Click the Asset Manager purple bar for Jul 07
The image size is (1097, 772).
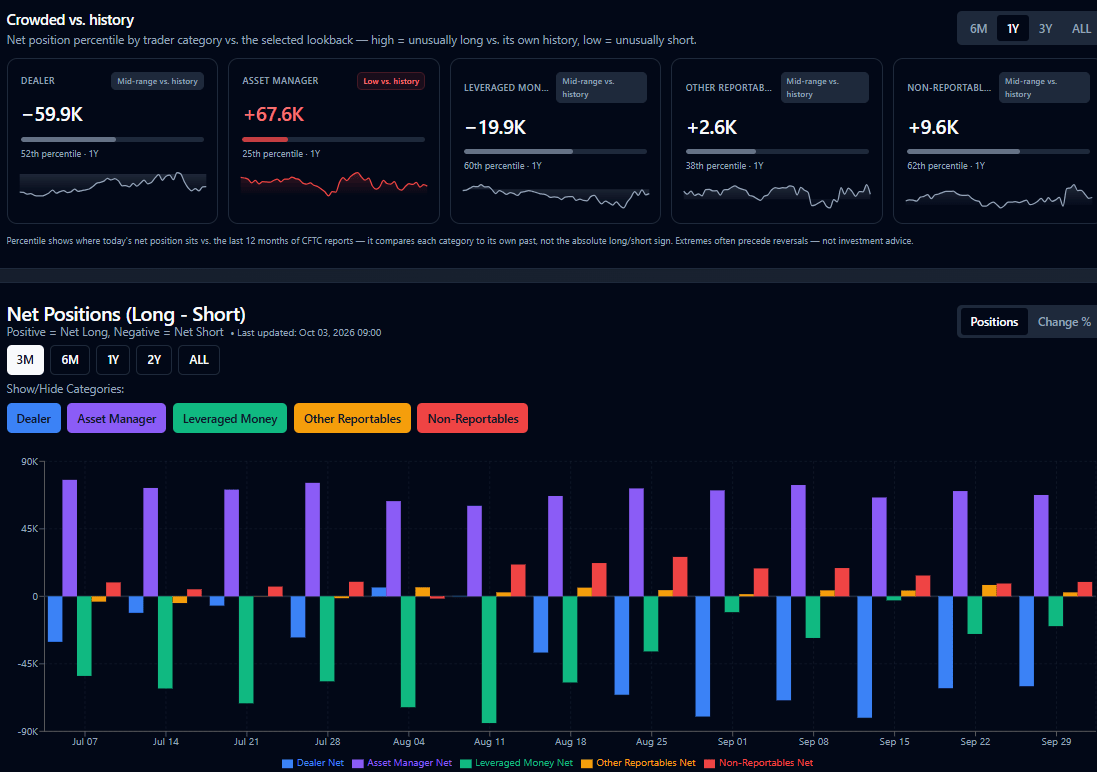coord(70,538)
